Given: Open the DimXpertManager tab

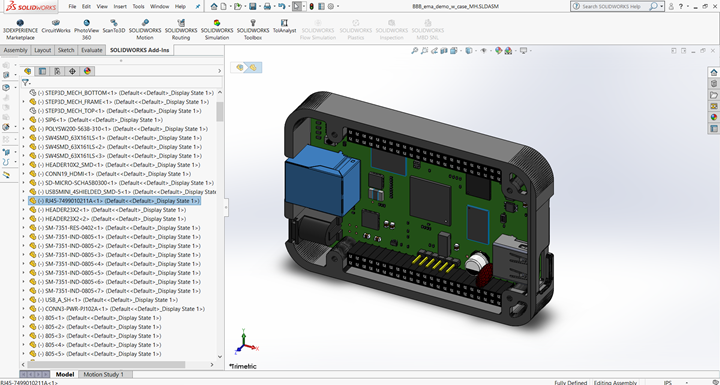Looking at the screenshot, I should (72, 71).
